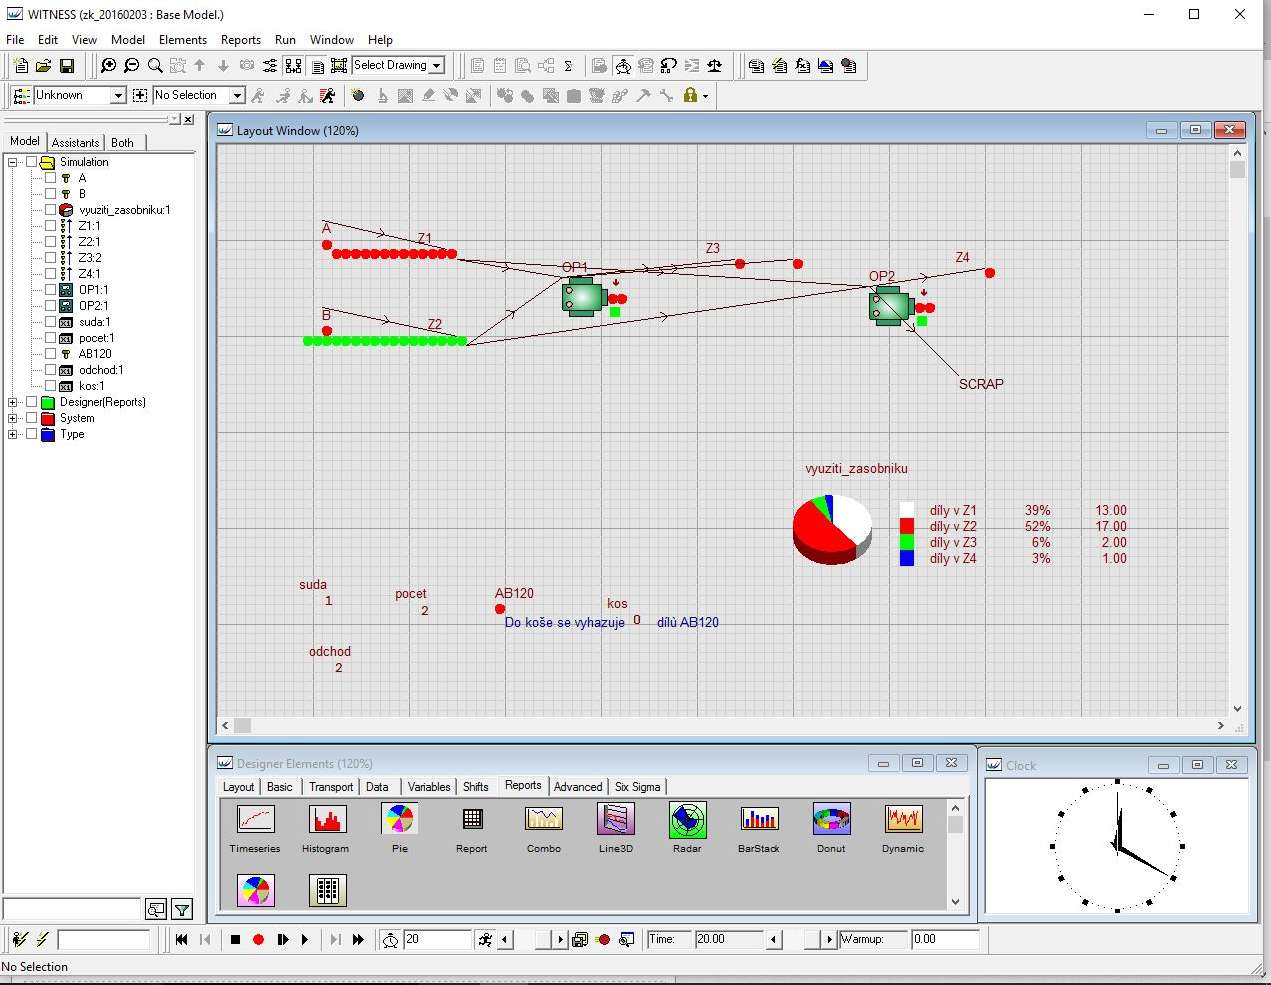
Task: Click the padlock lock icon
Action: click(x=690, y=95)
